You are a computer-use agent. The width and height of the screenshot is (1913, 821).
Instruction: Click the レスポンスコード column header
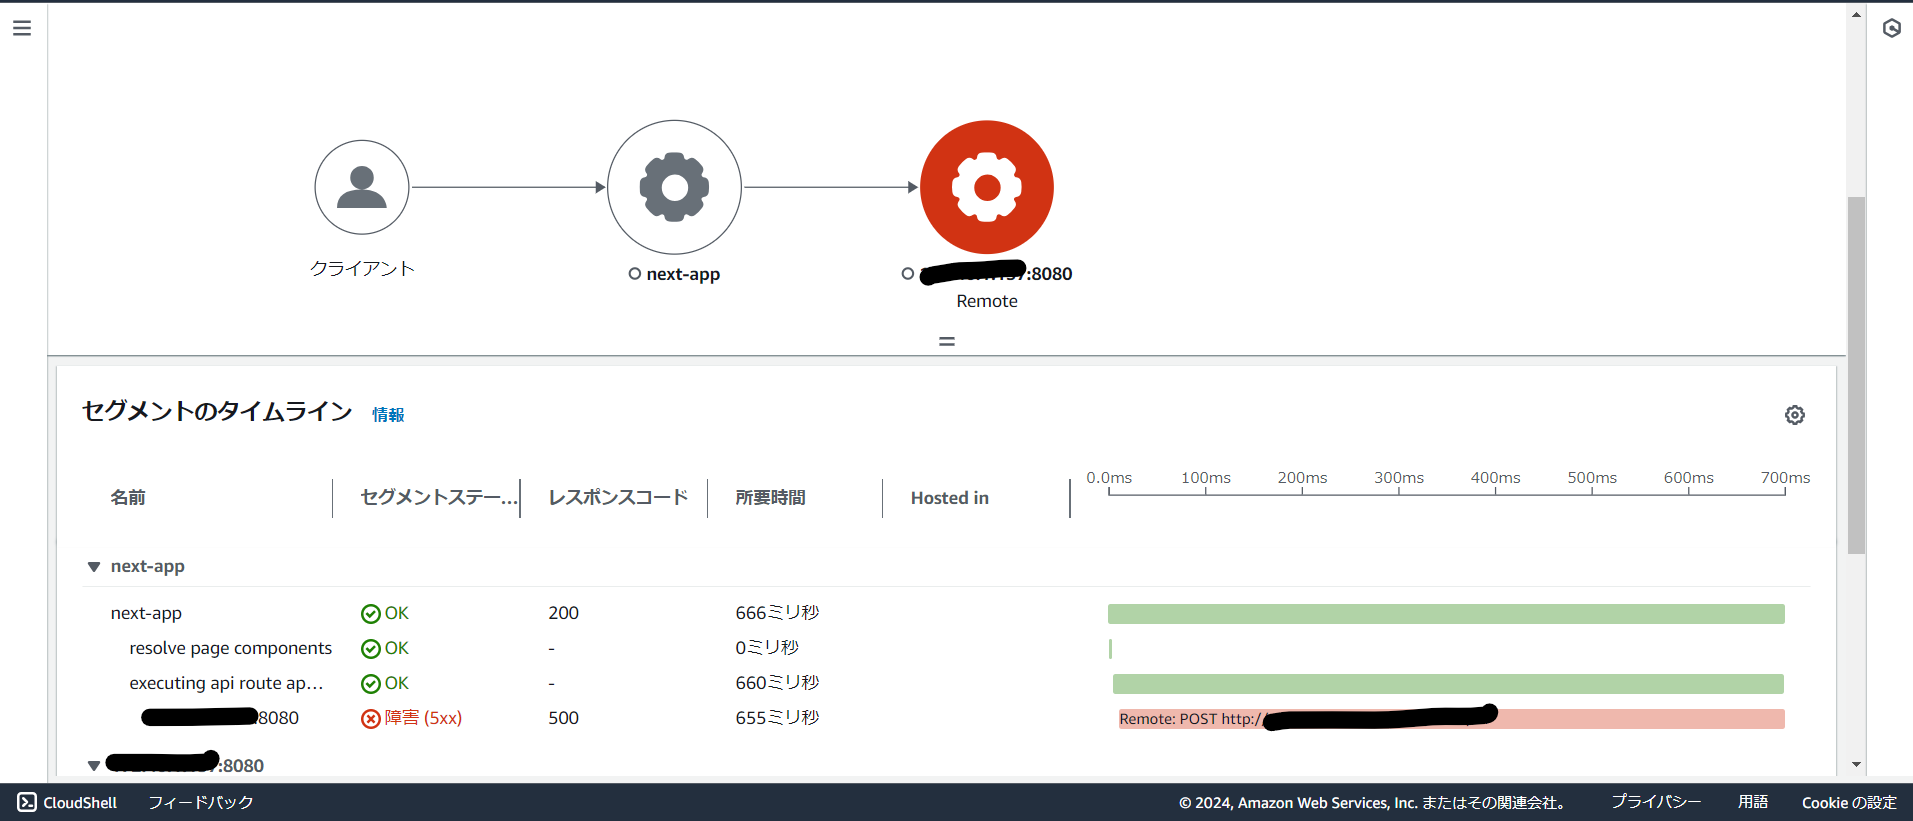click(618, 497)
